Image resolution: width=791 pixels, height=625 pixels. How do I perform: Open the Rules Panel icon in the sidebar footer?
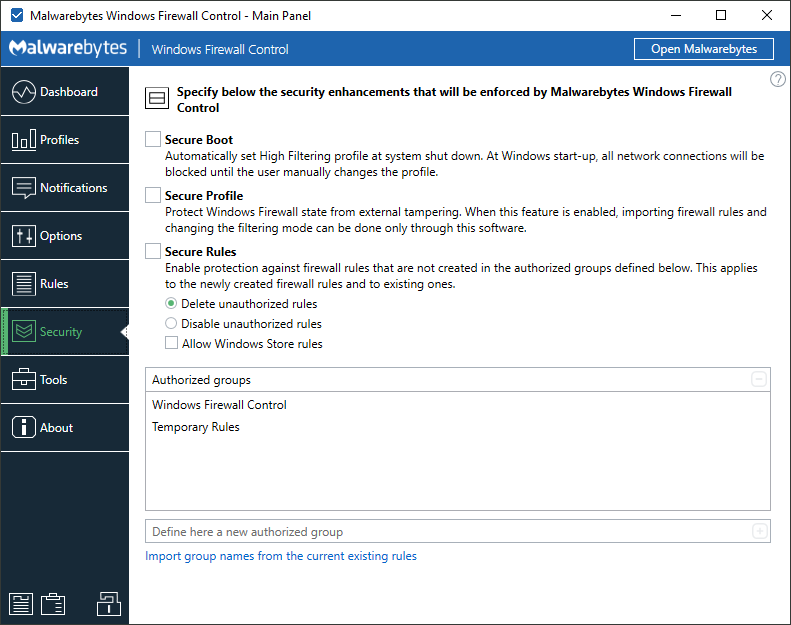[21, 604]
